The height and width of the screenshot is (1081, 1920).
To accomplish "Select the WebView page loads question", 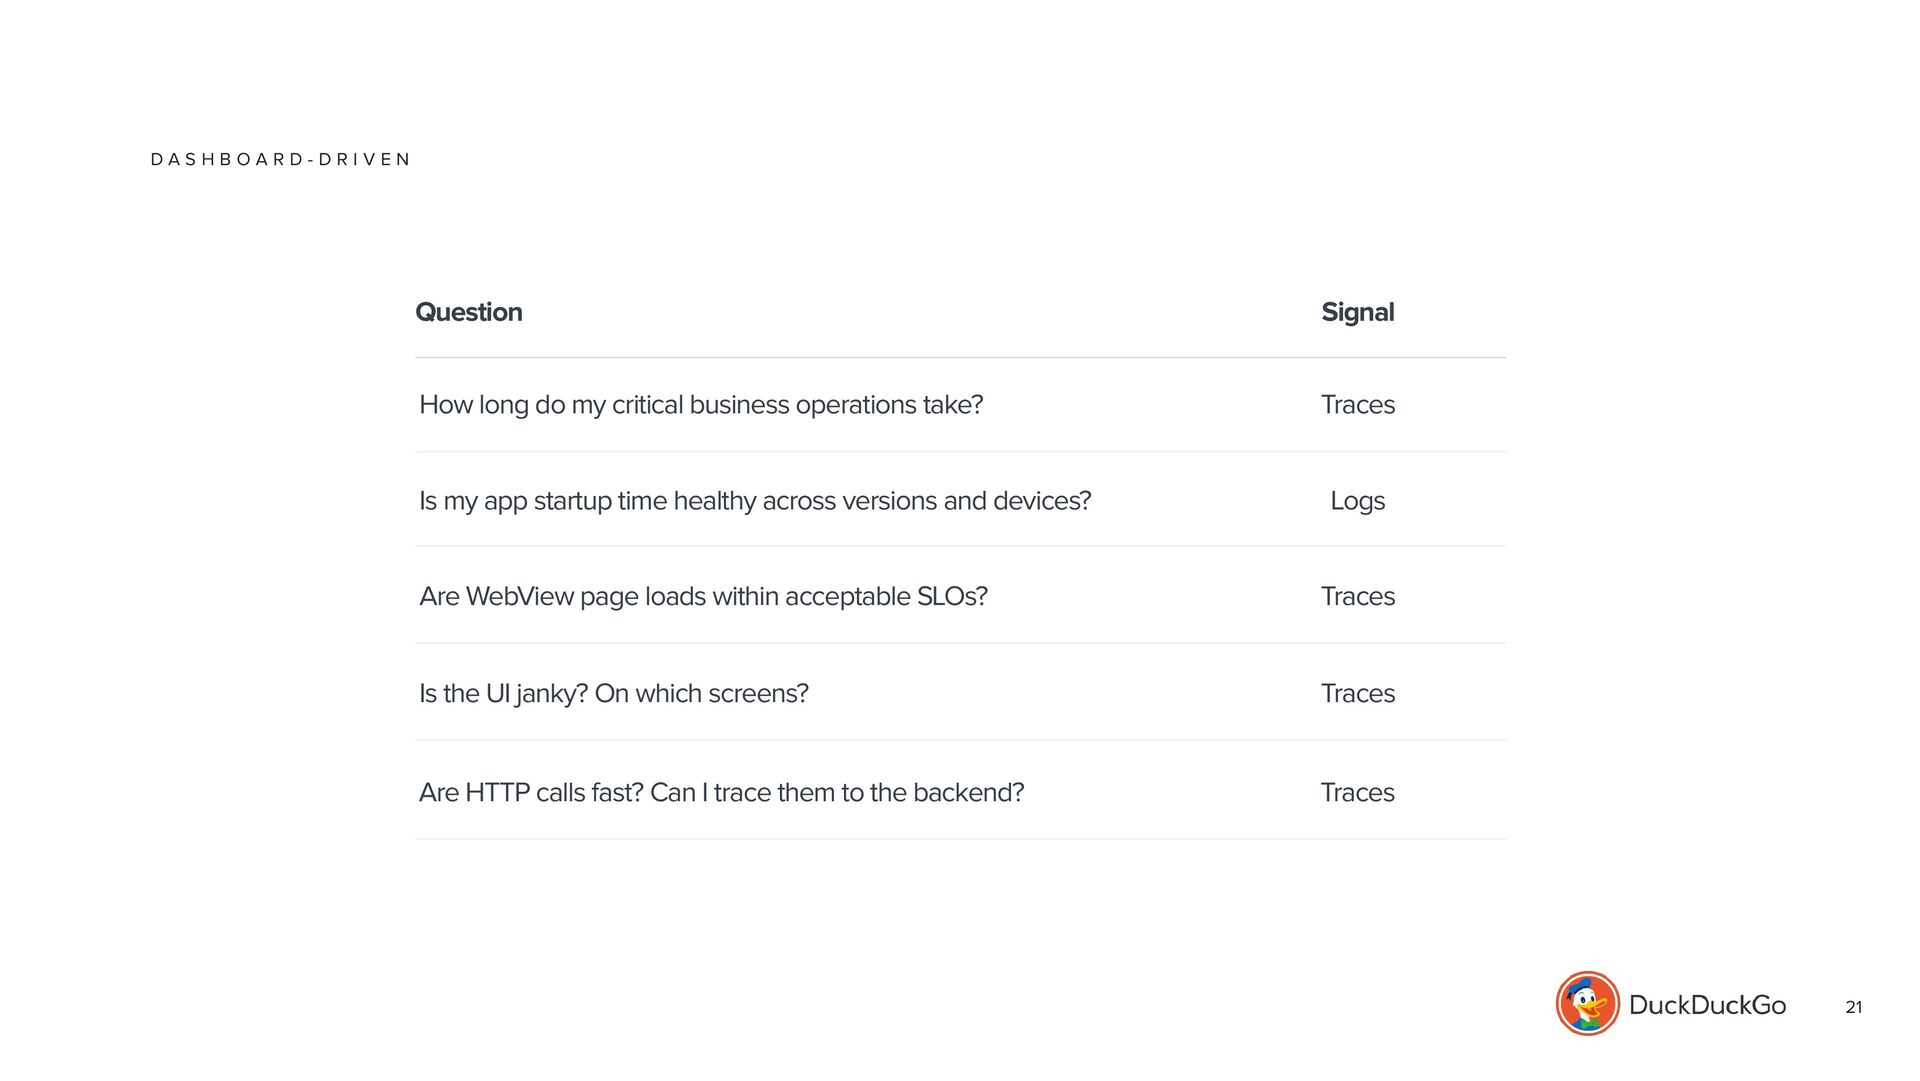I will 703,597.
